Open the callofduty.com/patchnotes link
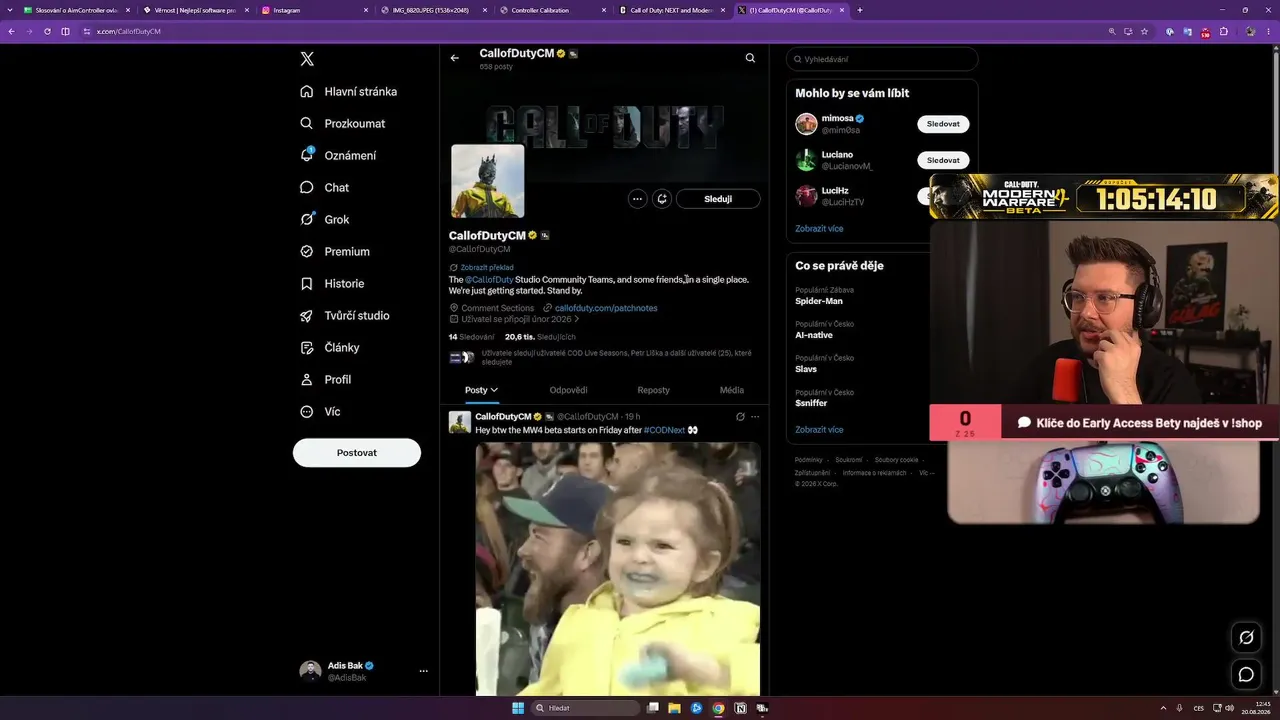The width and height of the screenshot is (1280, 720). pos(606,308)
